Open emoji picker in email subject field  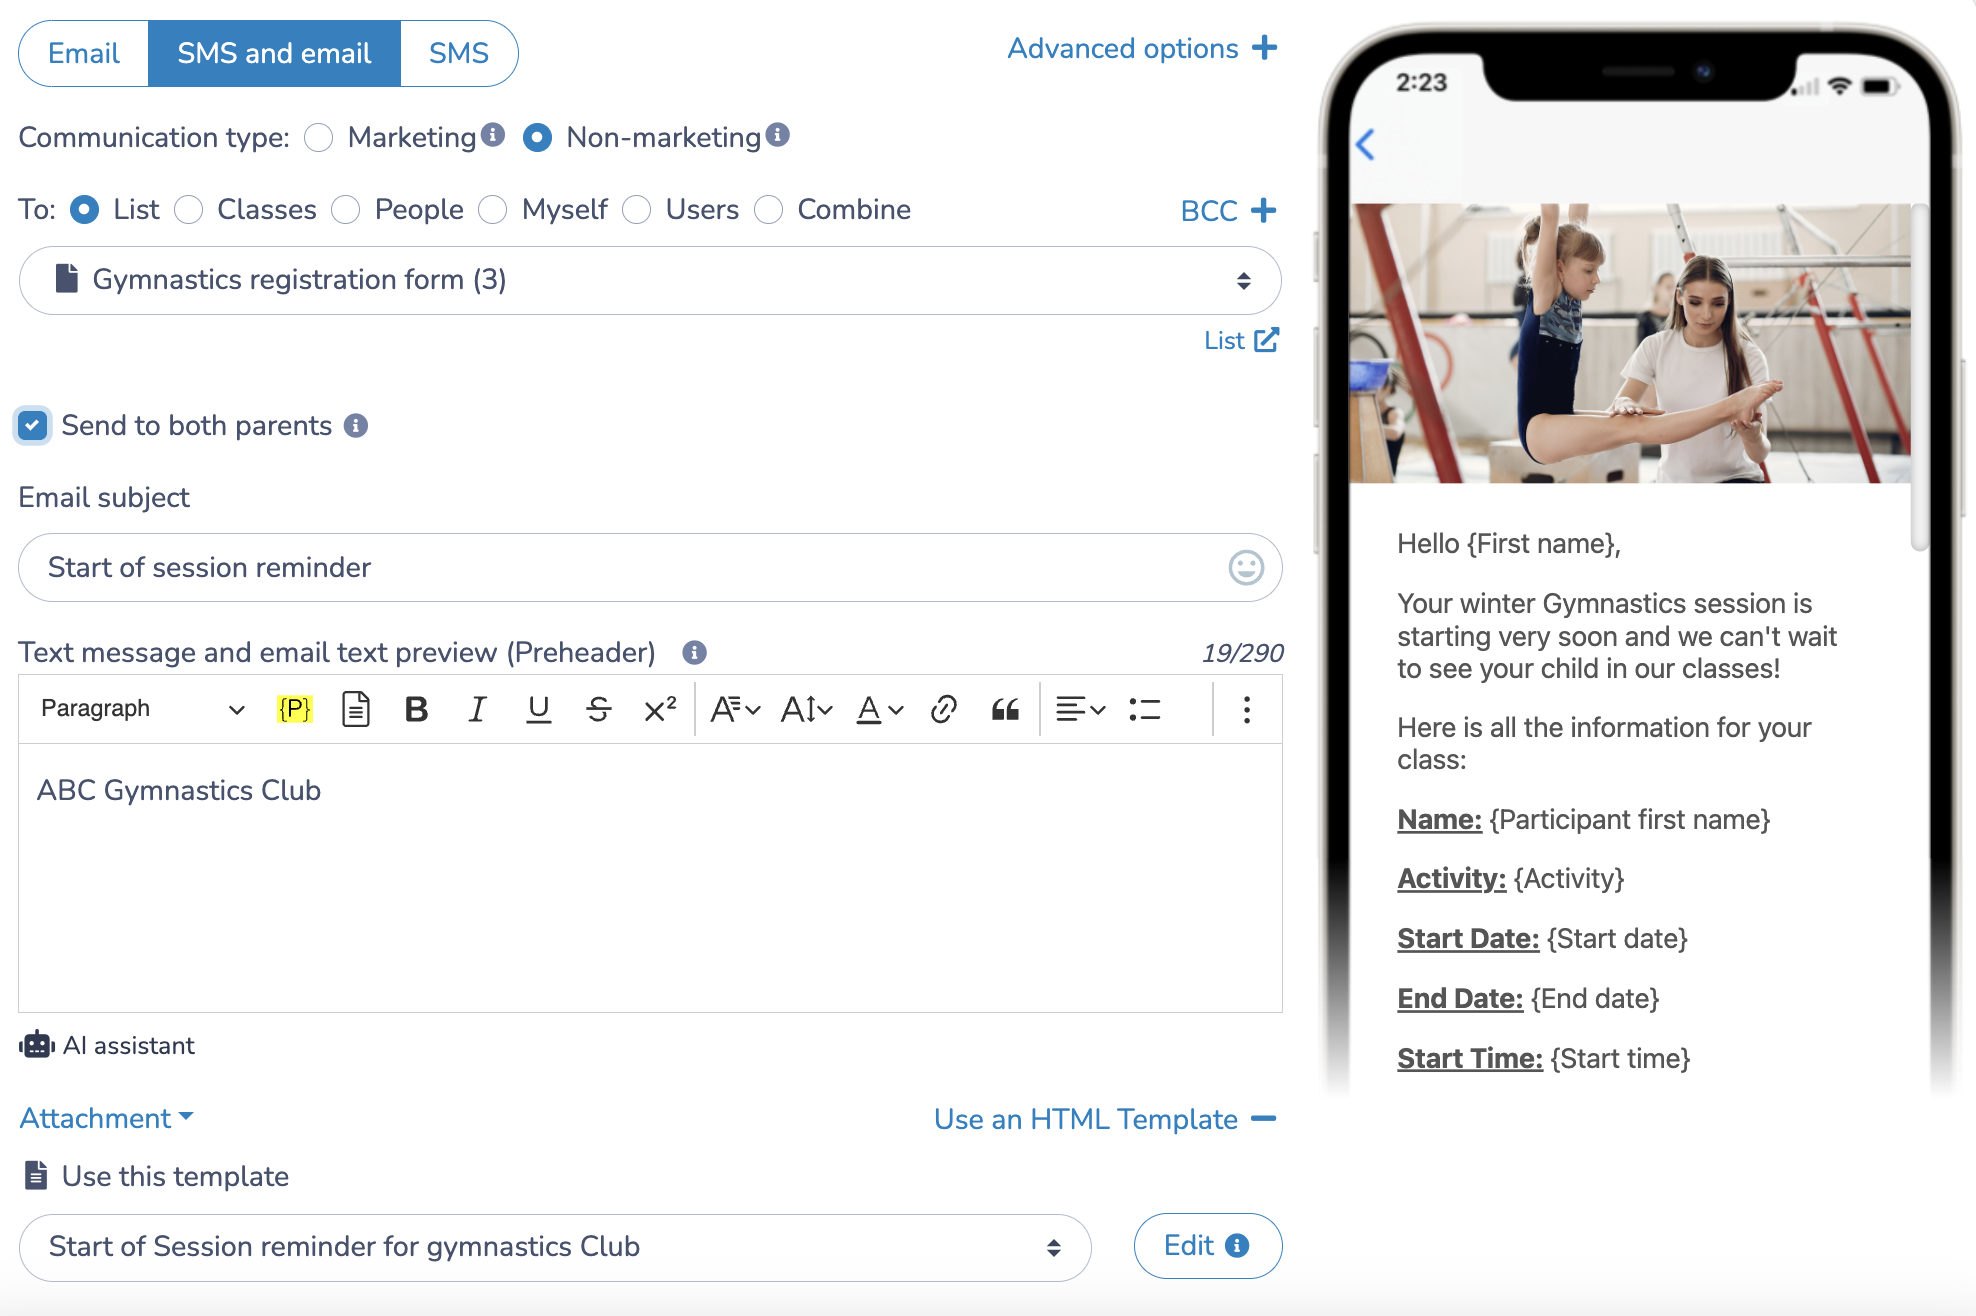point(1246,568)
